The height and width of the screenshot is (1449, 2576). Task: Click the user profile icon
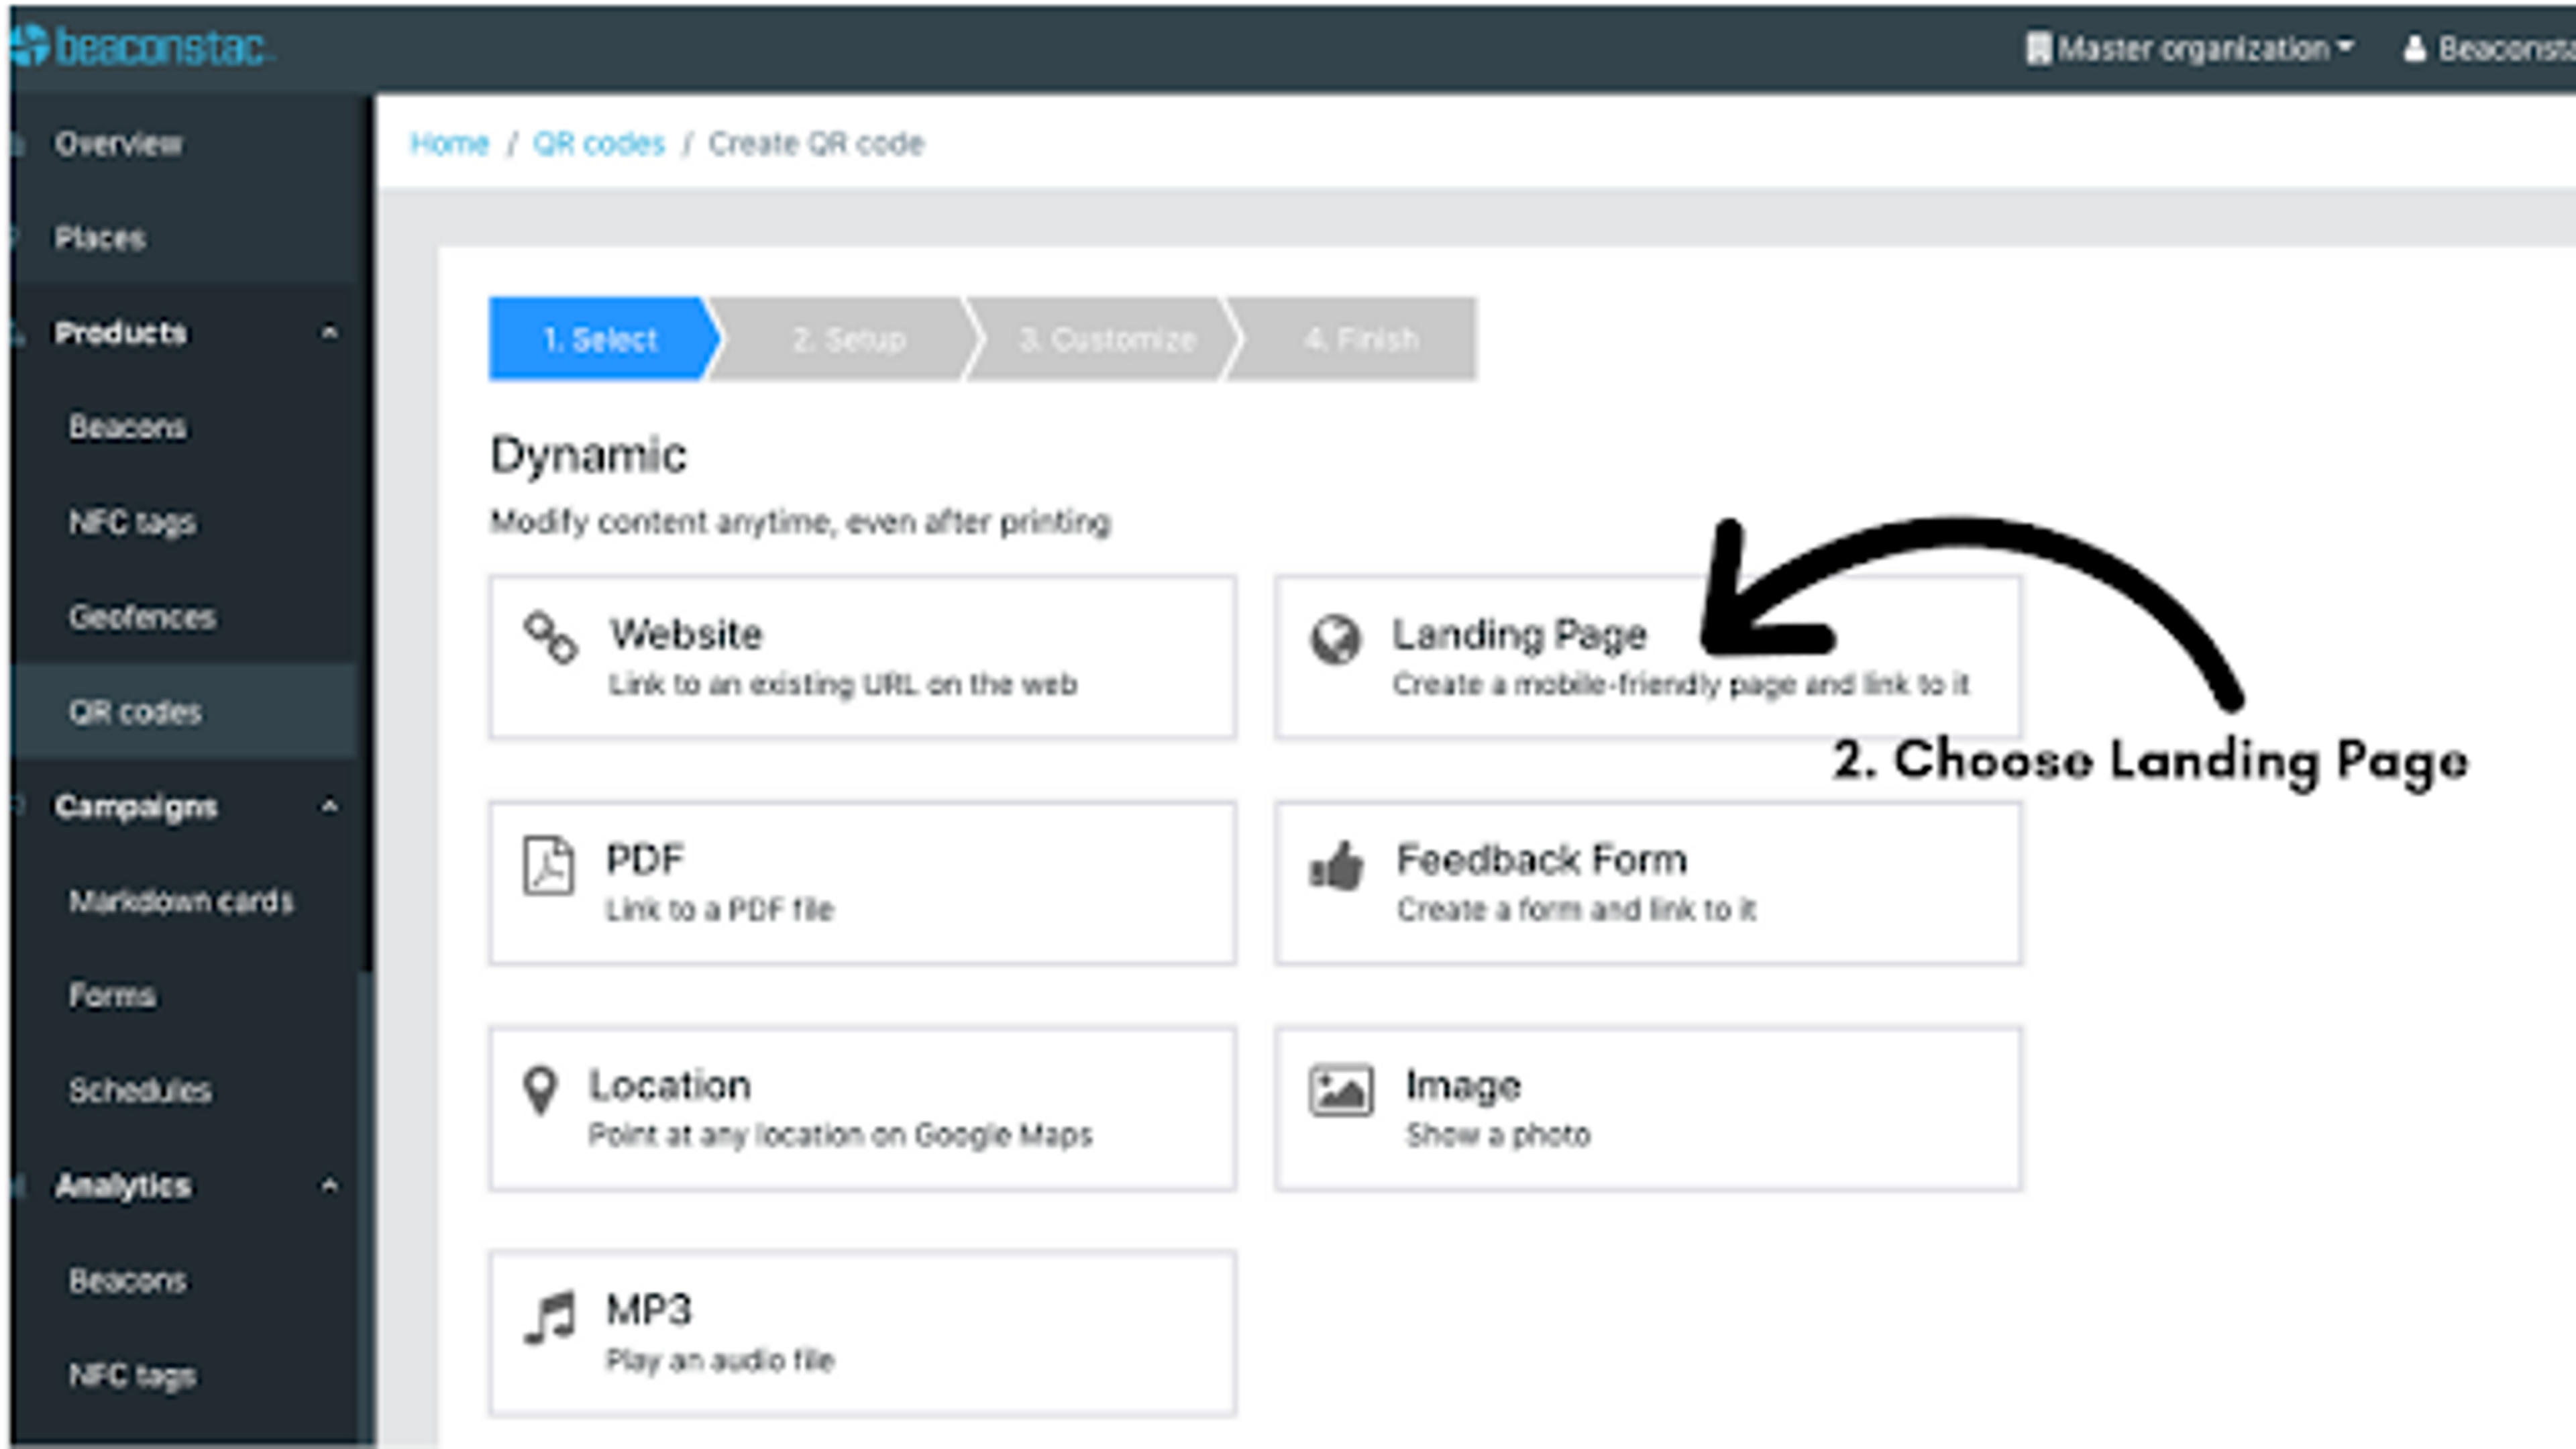click(2414, 48)
